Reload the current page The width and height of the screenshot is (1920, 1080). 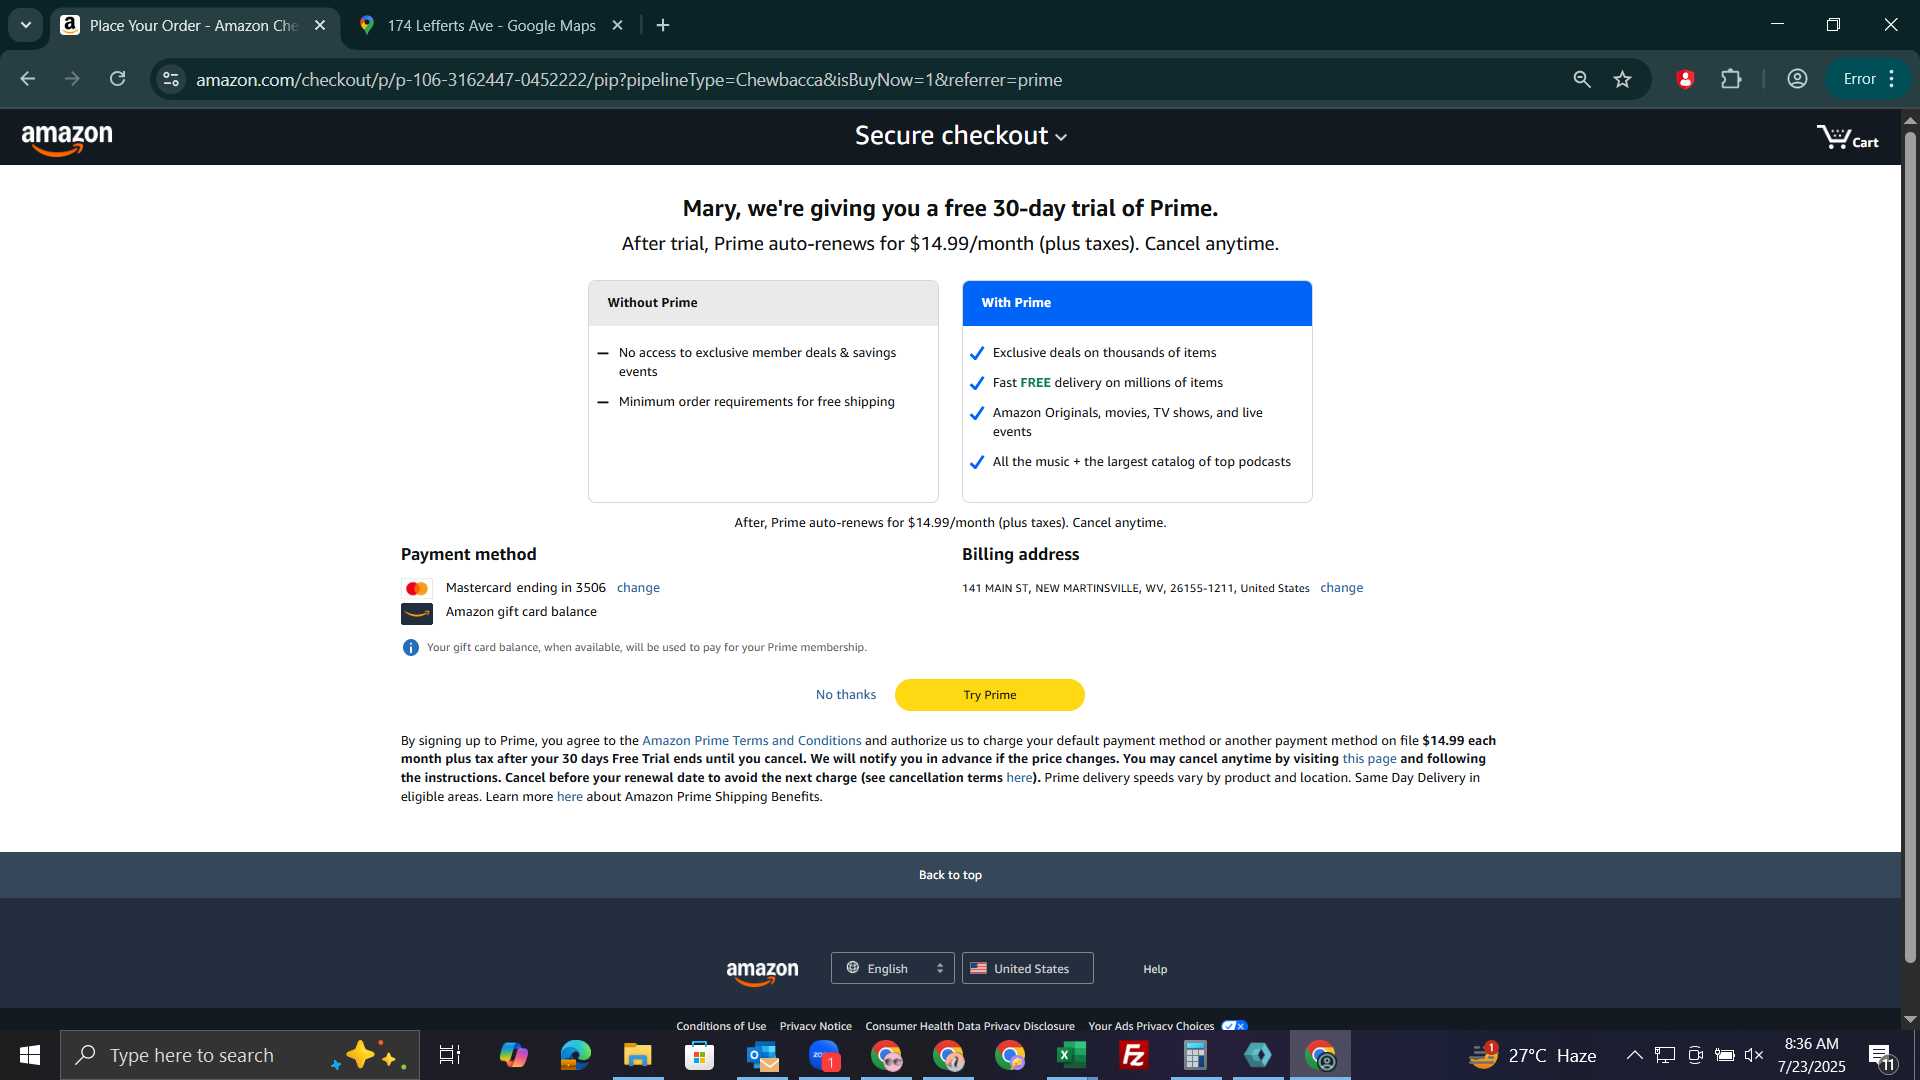tap(118, 79)
